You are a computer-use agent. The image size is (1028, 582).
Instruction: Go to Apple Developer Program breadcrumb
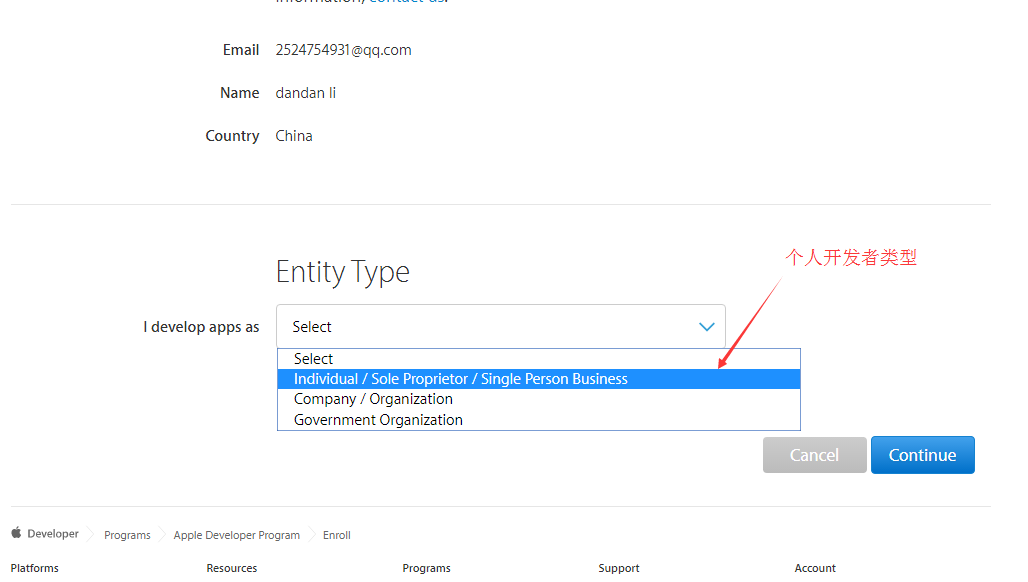(x=236, y=535)
